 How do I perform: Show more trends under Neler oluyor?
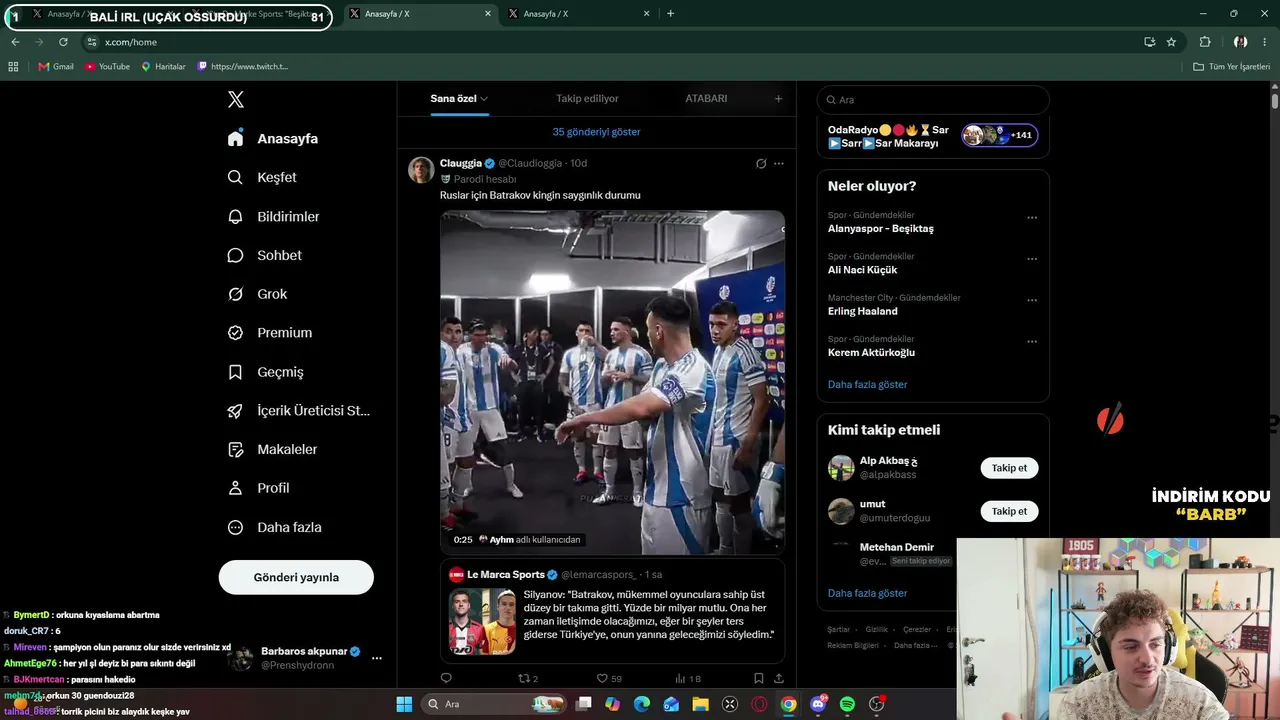pyautogui.click(x=867, y=384)
